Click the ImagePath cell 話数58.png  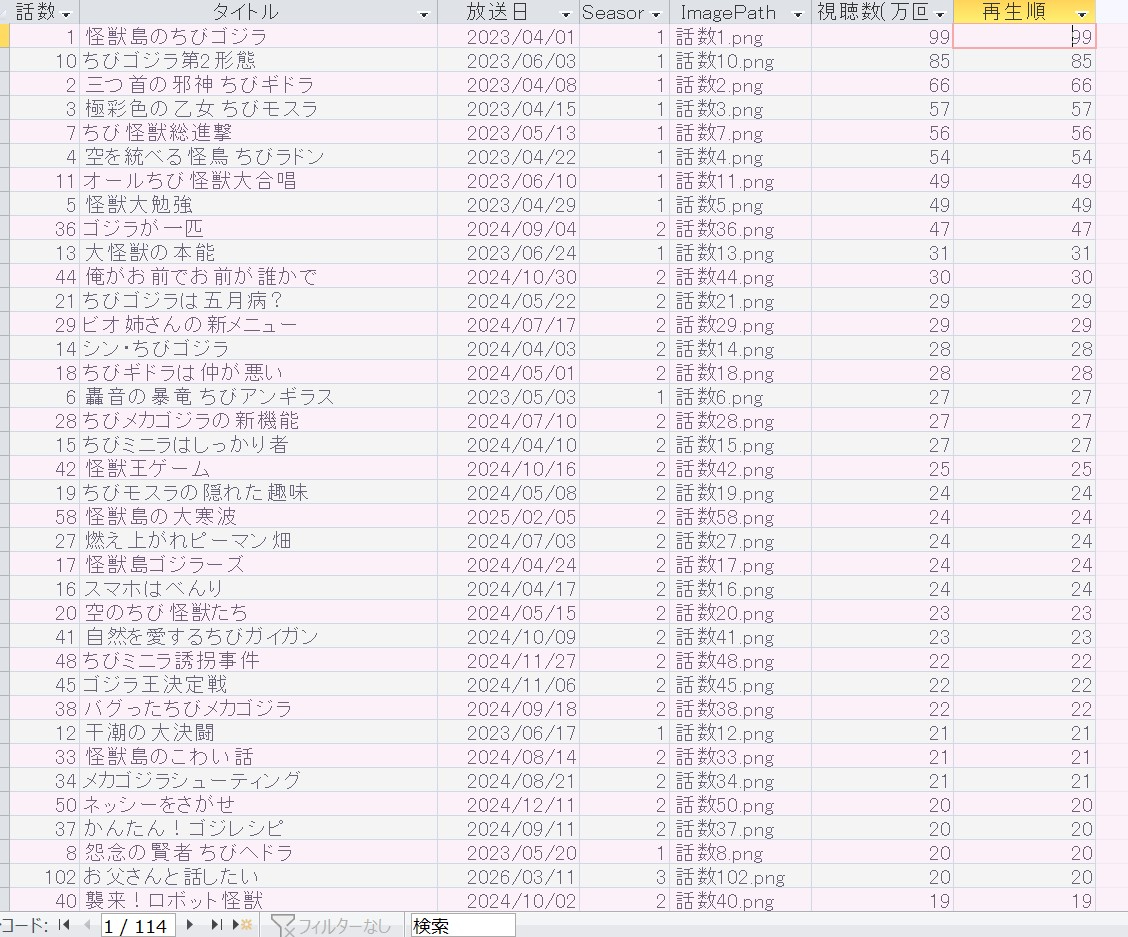point(740,517)
